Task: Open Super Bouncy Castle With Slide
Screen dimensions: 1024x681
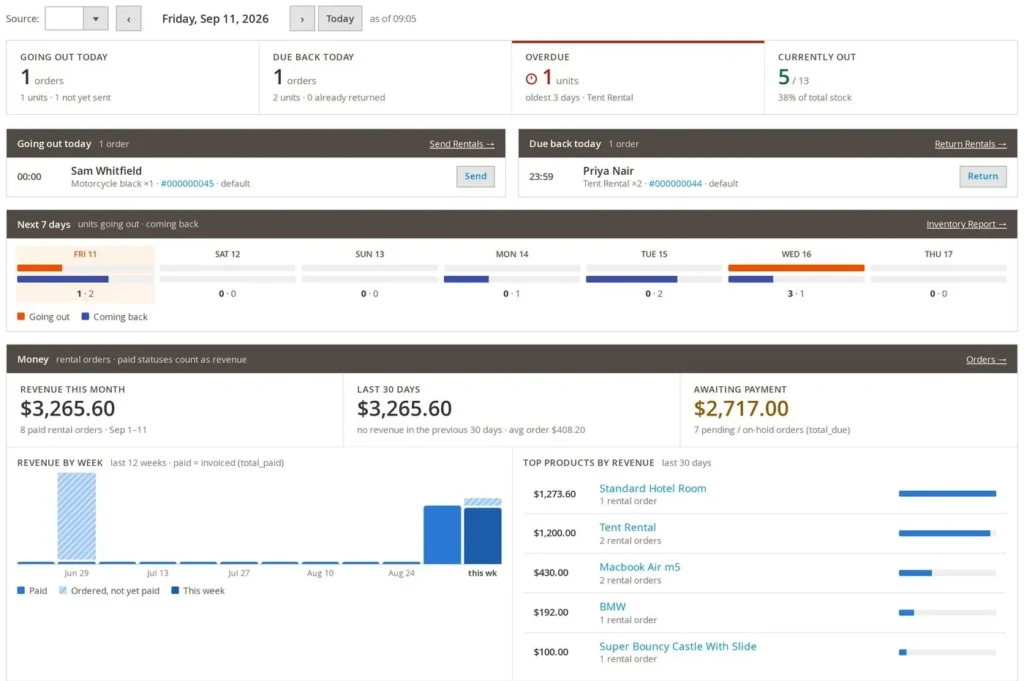Action: coord(678,646)
